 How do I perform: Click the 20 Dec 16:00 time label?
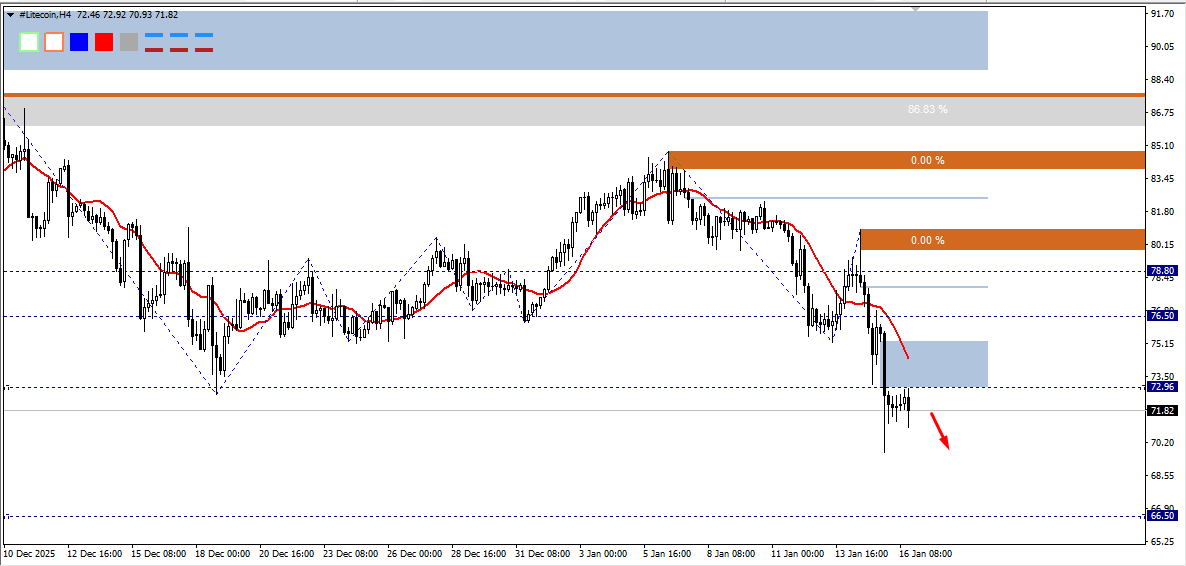[287, 554]
